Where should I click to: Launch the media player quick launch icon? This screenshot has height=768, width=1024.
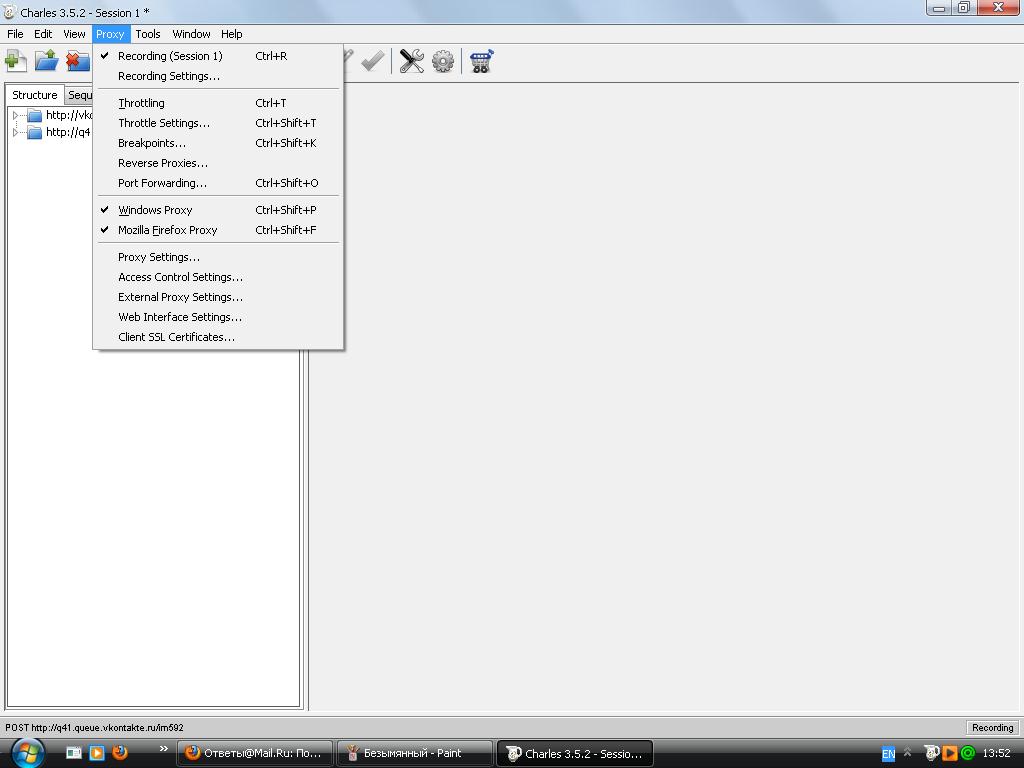click(97, 752)
